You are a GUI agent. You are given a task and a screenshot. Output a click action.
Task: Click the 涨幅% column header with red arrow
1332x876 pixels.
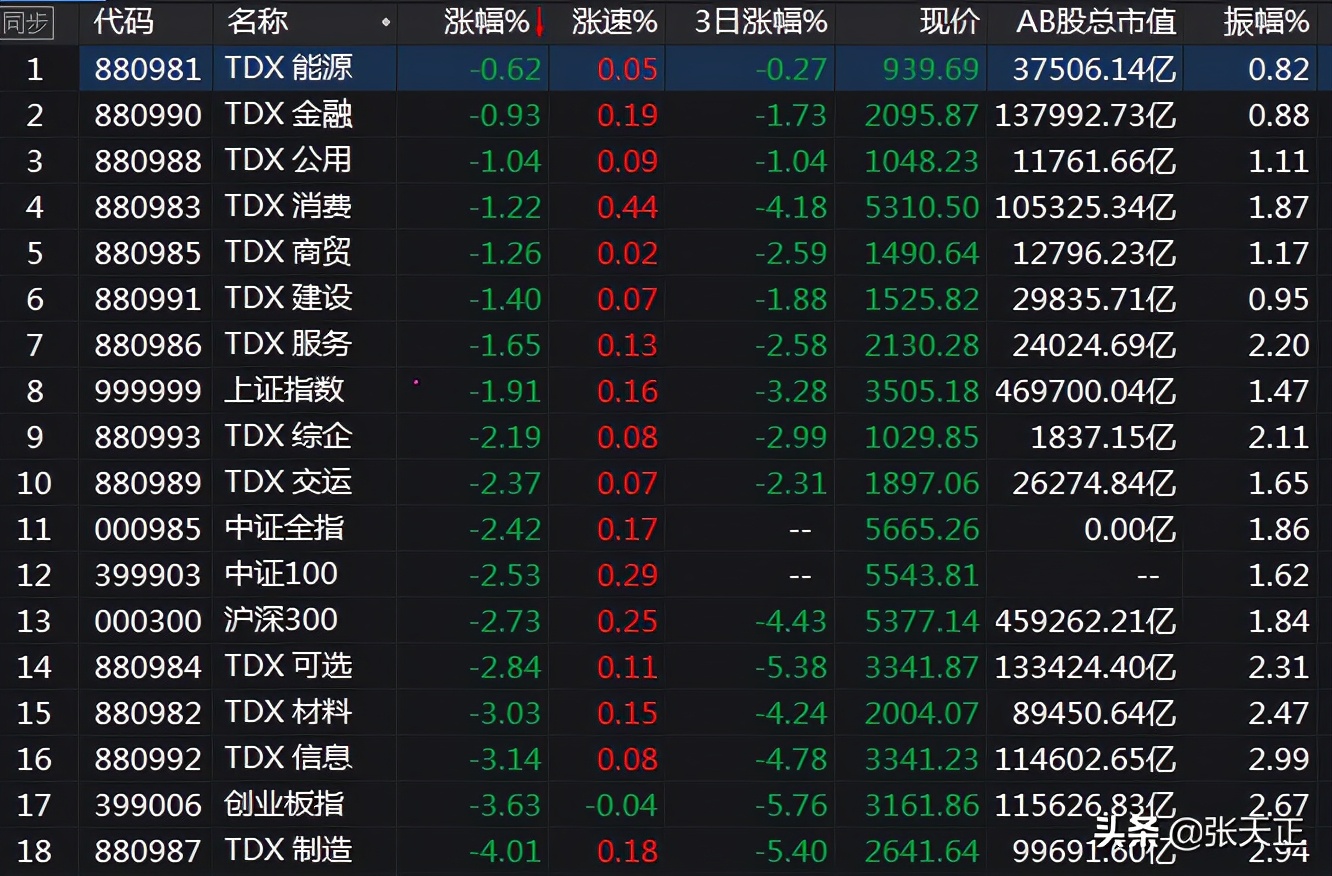(495, 22)
